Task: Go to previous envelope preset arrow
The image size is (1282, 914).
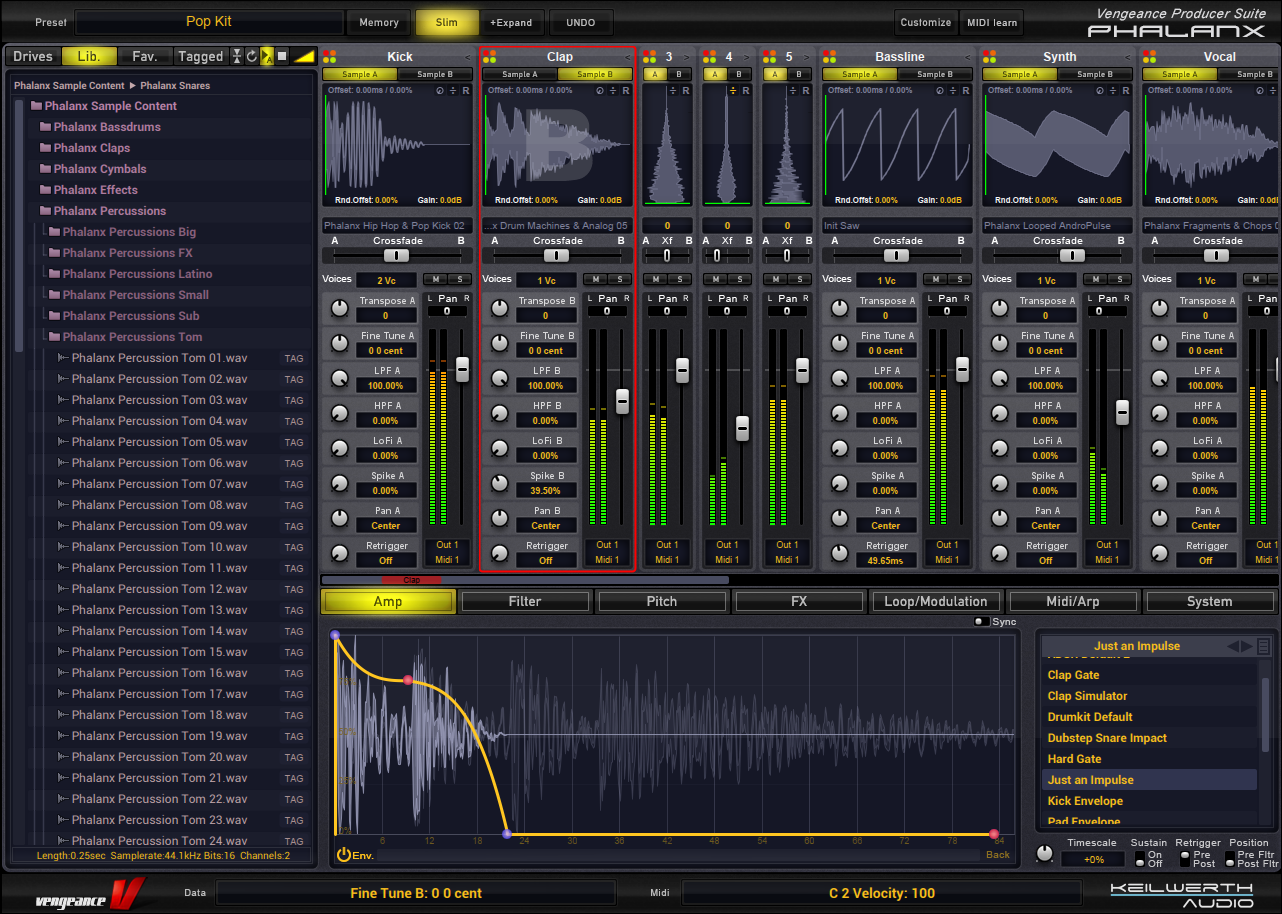Action: tap(1234, 646)
